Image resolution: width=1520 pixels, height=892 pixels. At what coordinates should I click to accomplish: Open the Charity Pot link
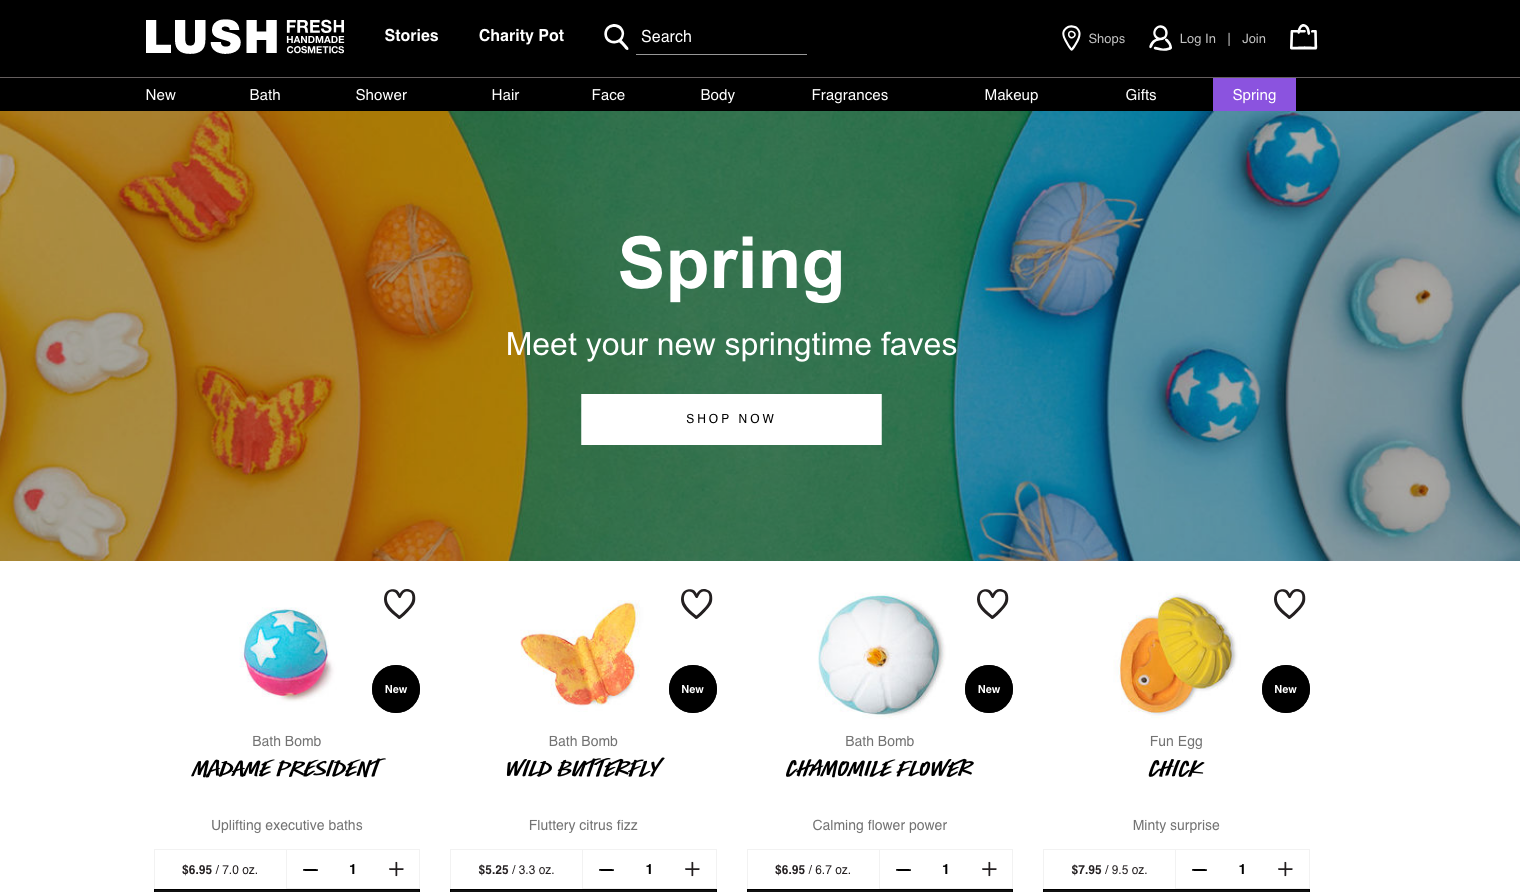(x=521, y=36)
